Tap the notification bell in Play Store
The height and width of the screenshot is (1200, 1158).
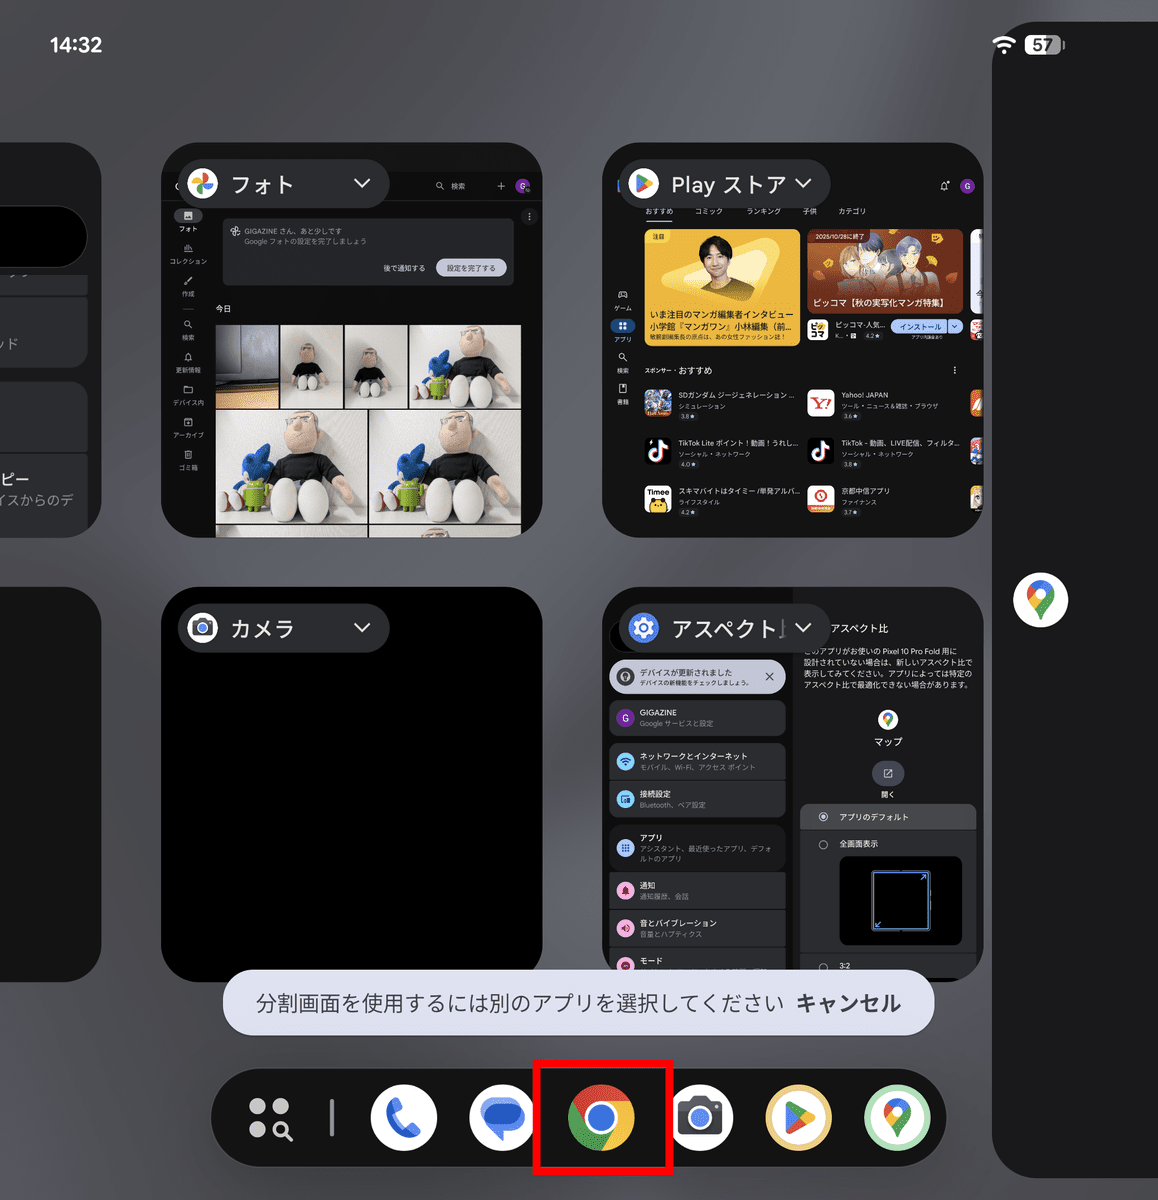click(944, 186)
